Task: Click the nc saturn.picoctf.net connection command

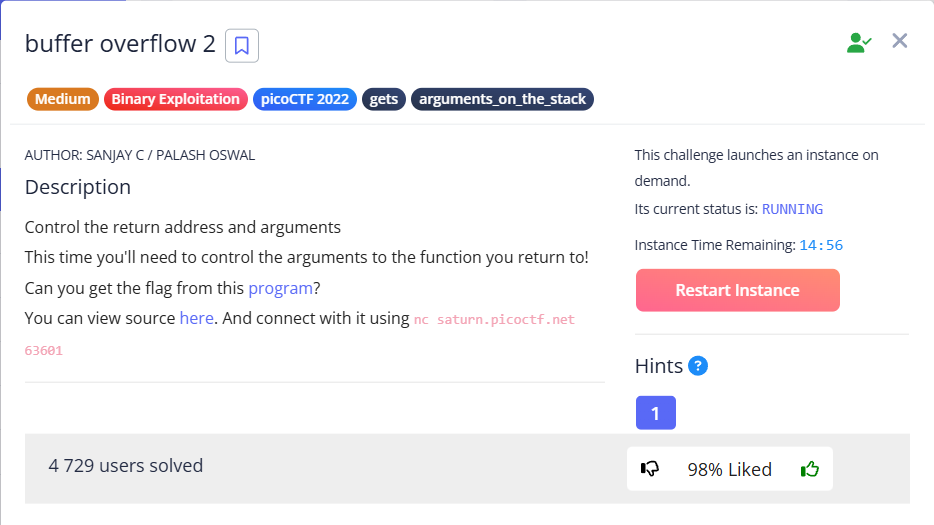Action: (x=494, y=319)
